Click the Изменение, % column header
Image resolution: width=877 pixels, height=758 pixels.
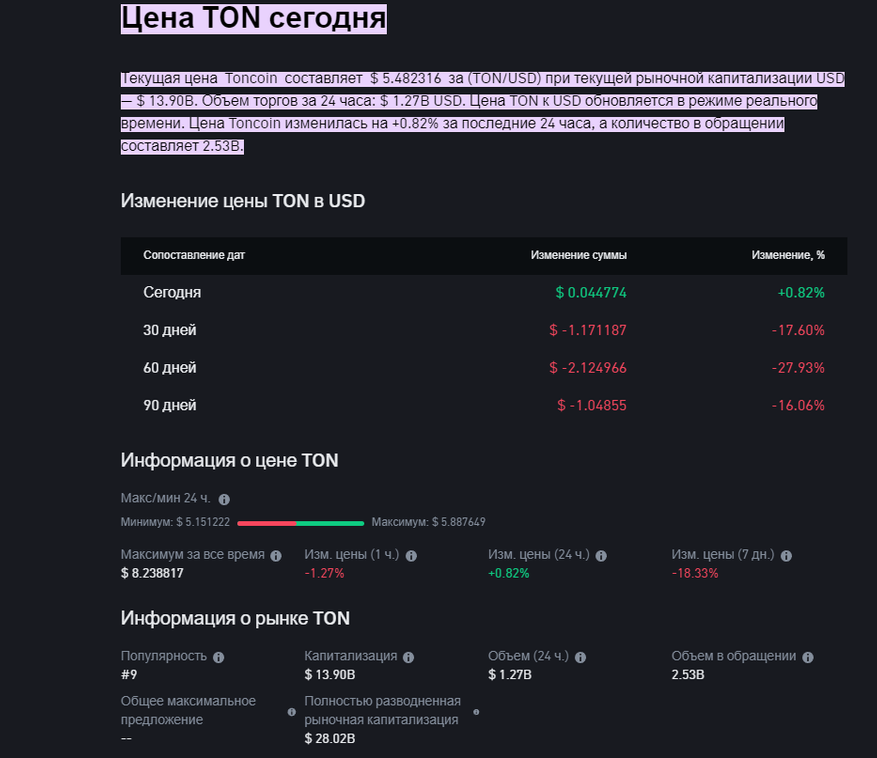(788, 255)
